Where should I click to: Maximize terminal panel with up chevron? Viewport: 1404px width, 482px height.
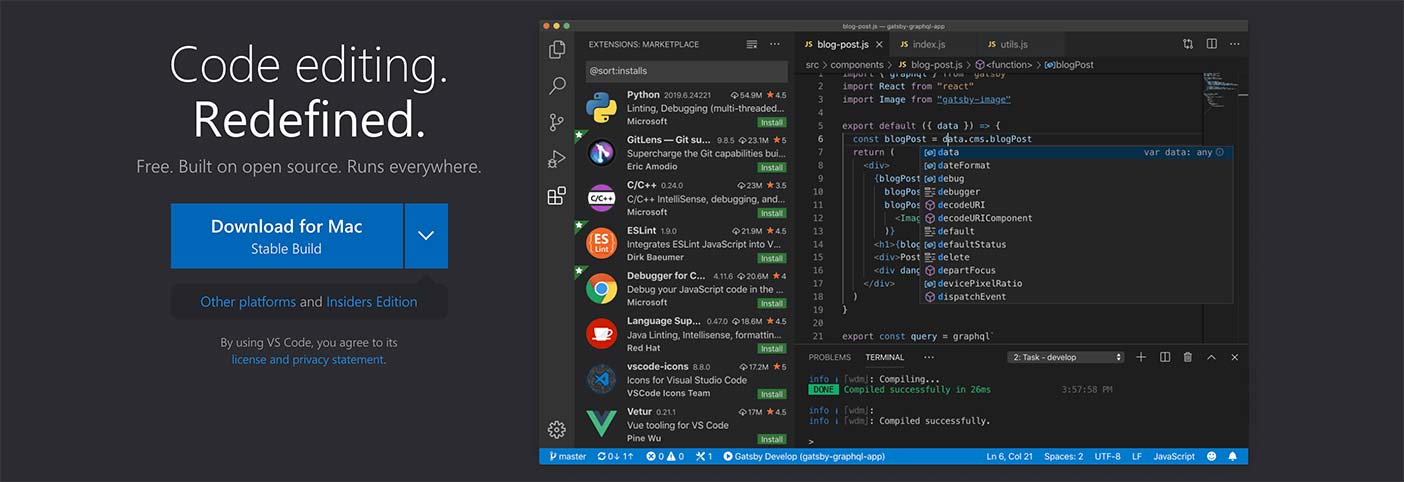click(1211, 357)
